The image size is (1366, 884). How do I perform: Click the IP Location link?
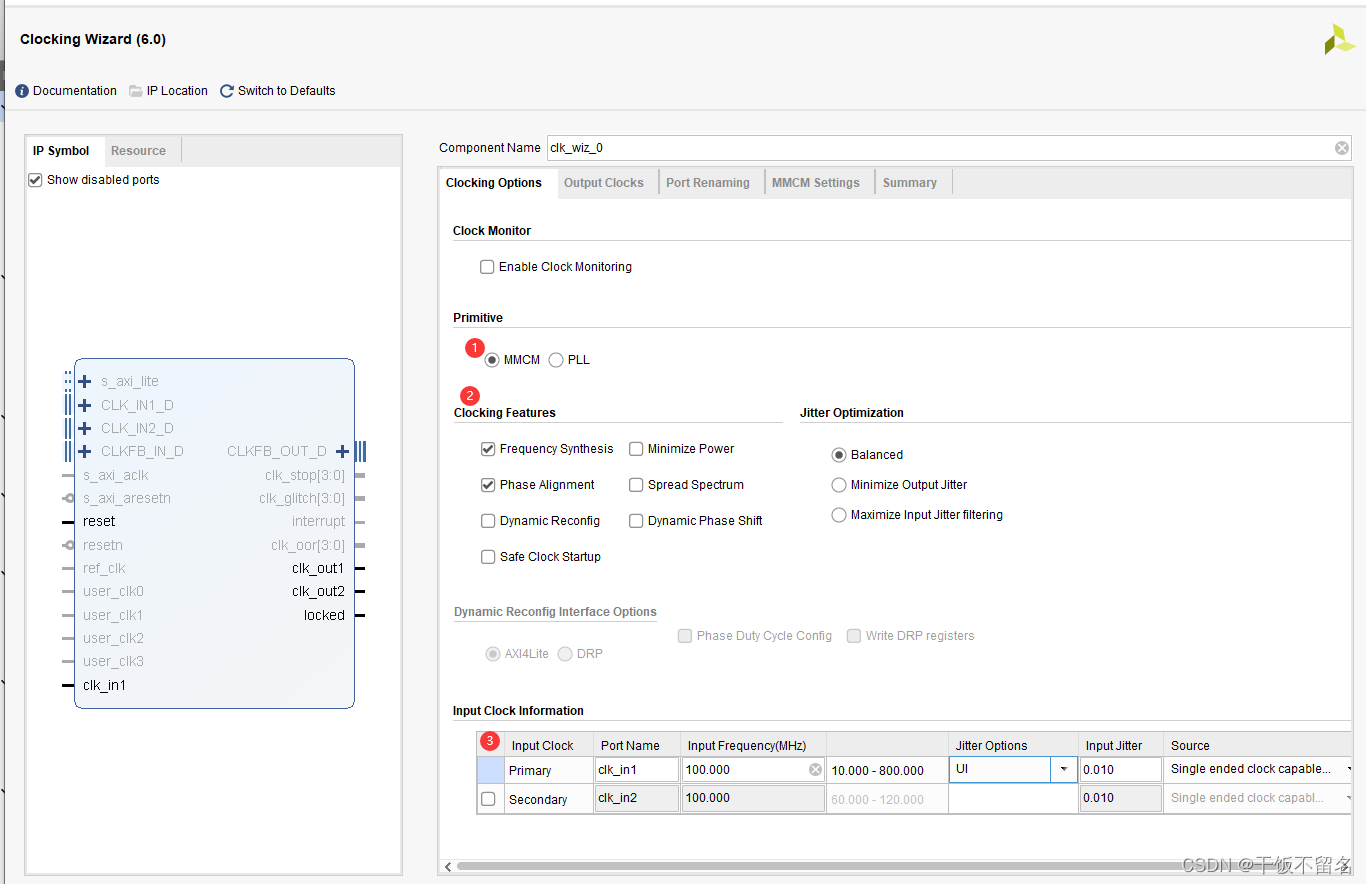tap(177, 91)
